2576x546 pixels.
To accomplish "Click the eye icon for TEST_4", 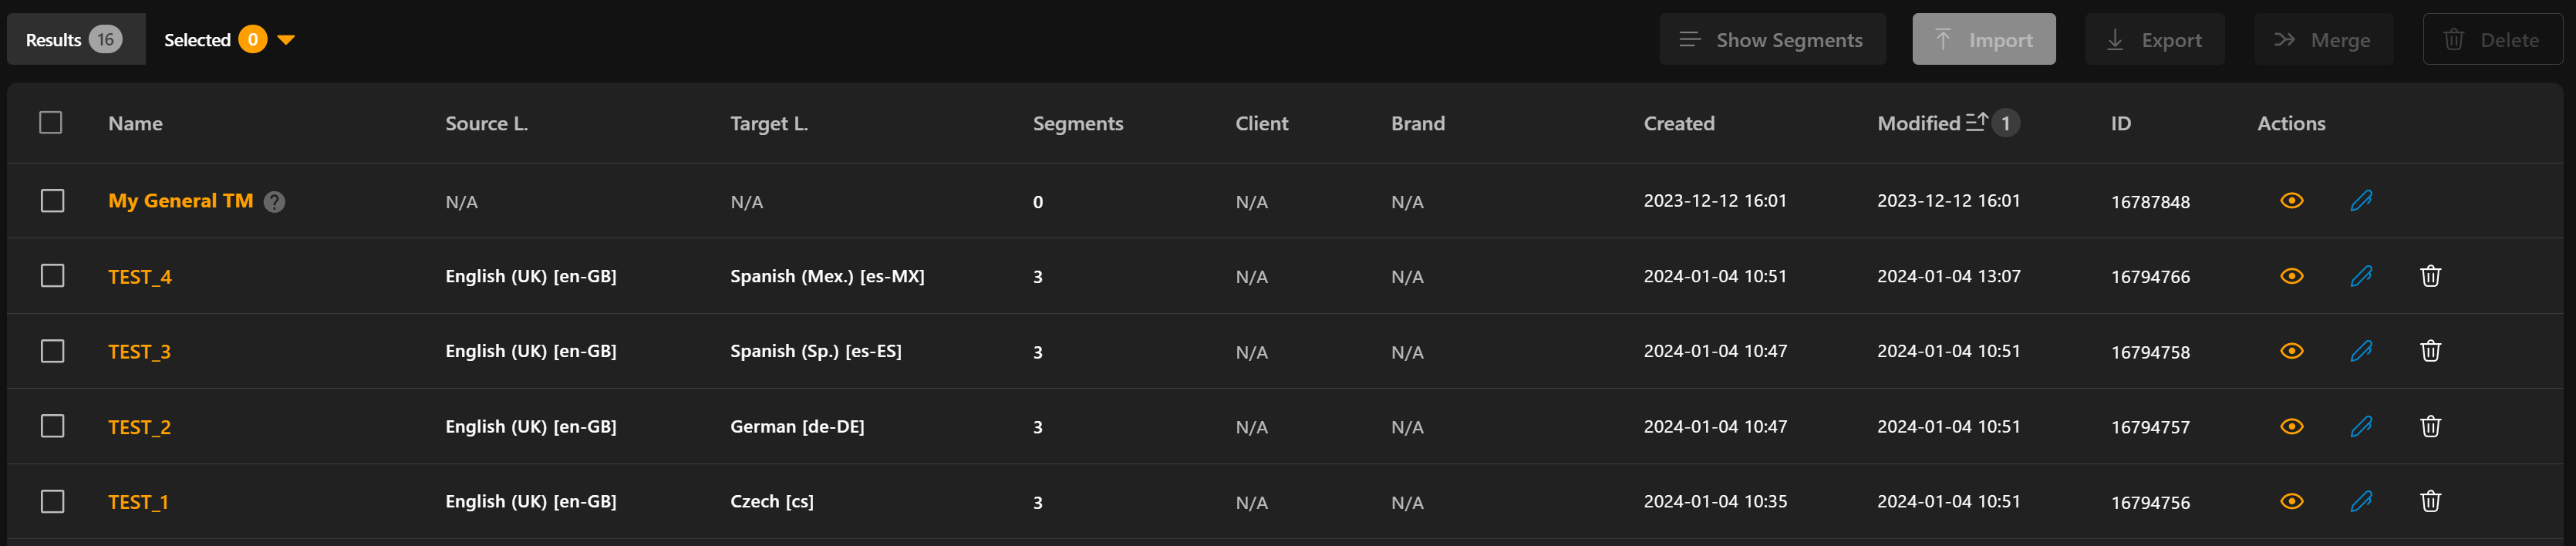I will coord(2291,276).
